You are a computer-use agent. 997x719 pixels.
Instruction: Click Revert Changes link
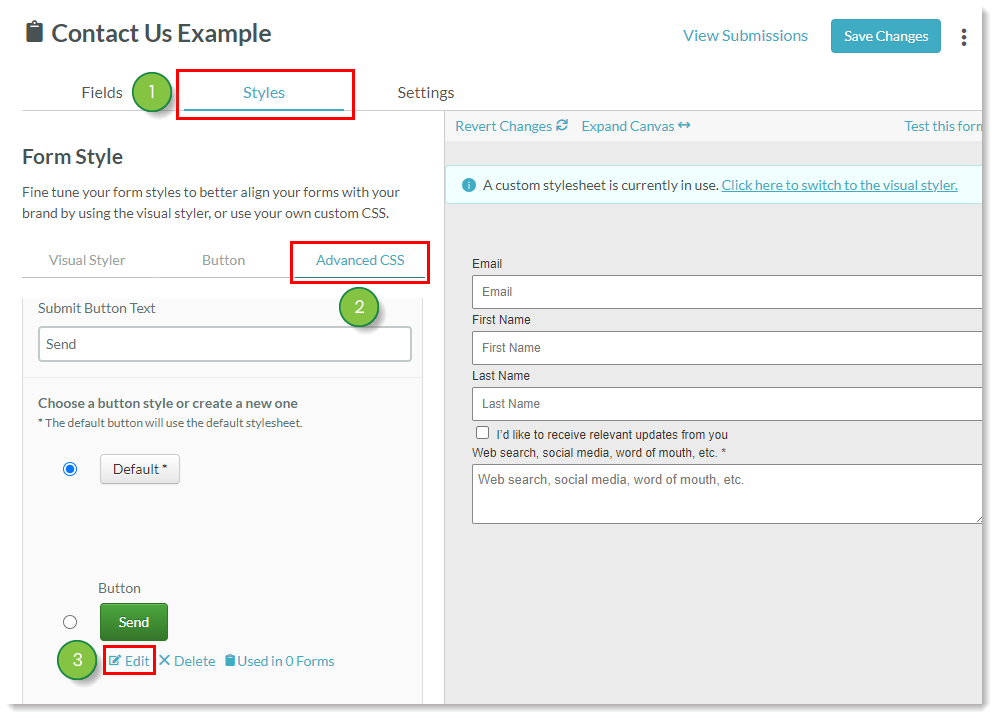[511, 126]
